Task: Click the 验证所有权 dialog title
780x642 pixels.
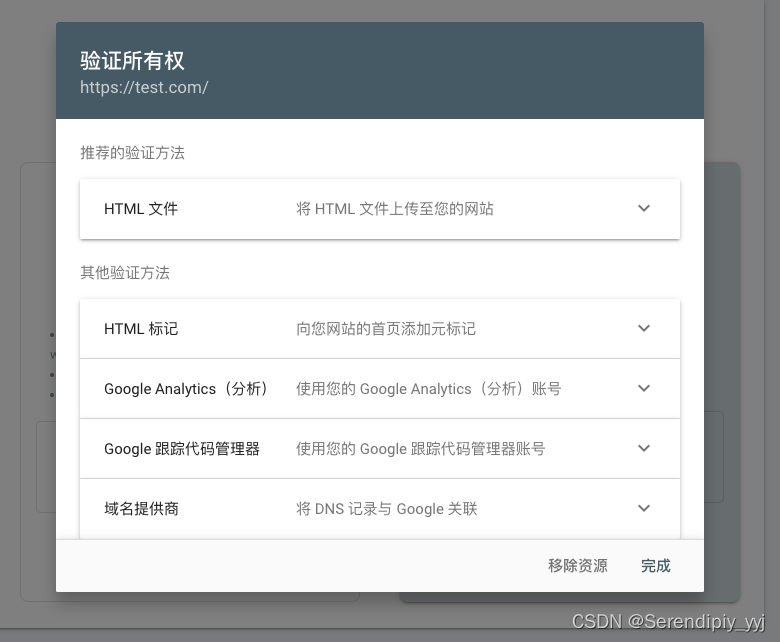Action: tap(132, 61)
